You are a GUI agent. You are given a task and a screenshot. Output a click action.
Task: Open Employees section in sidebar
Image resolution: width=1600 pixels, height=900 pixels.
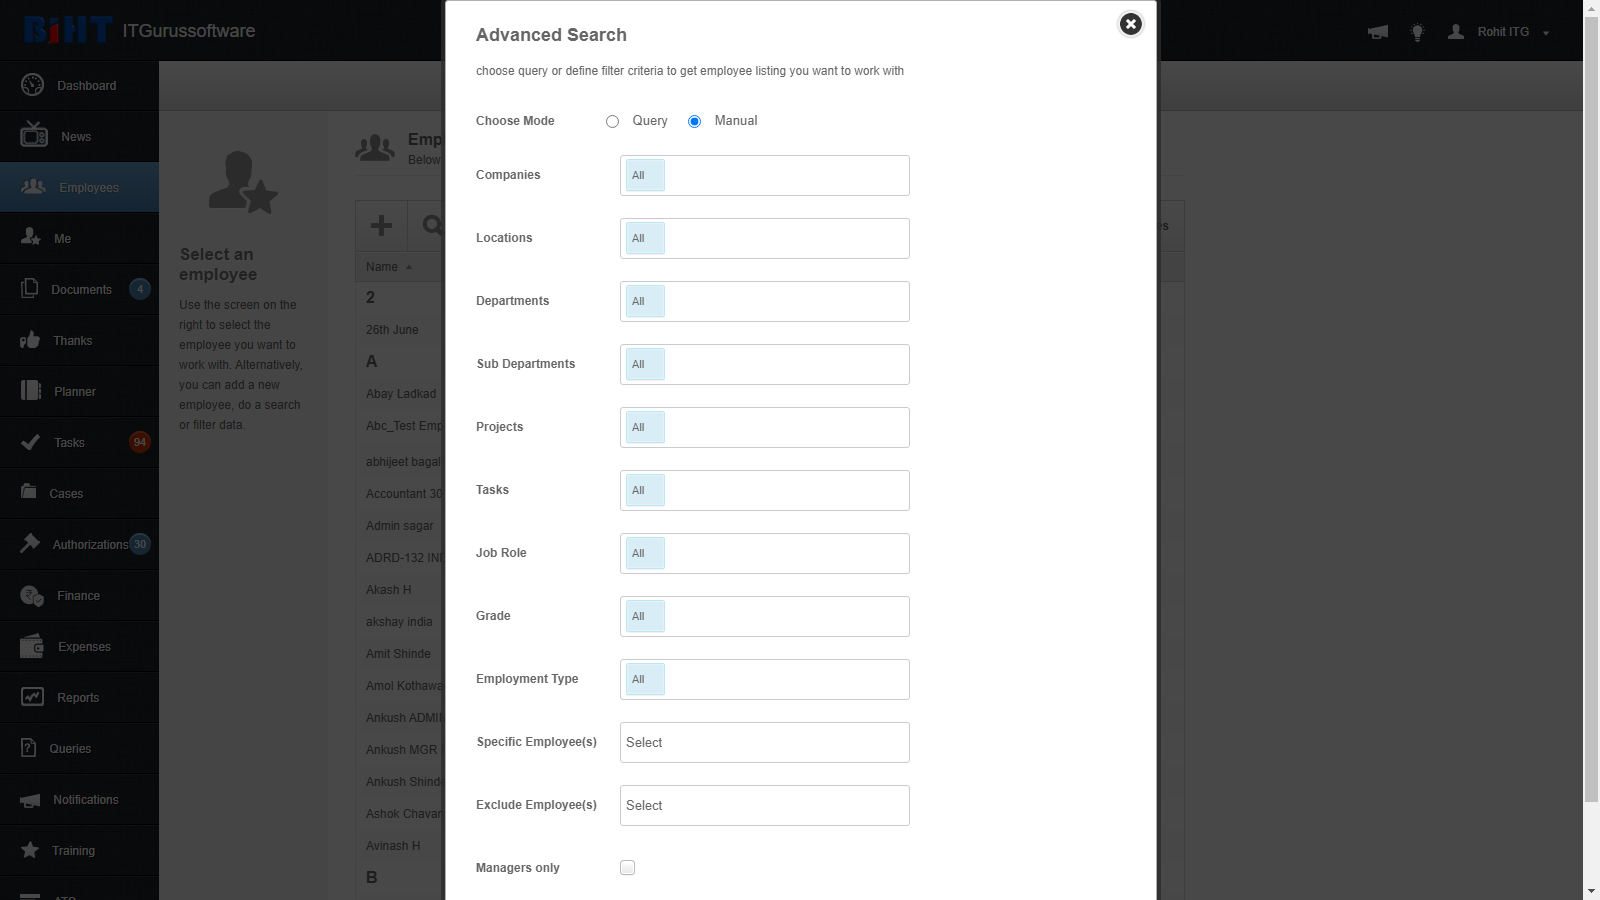pos(79,188)
